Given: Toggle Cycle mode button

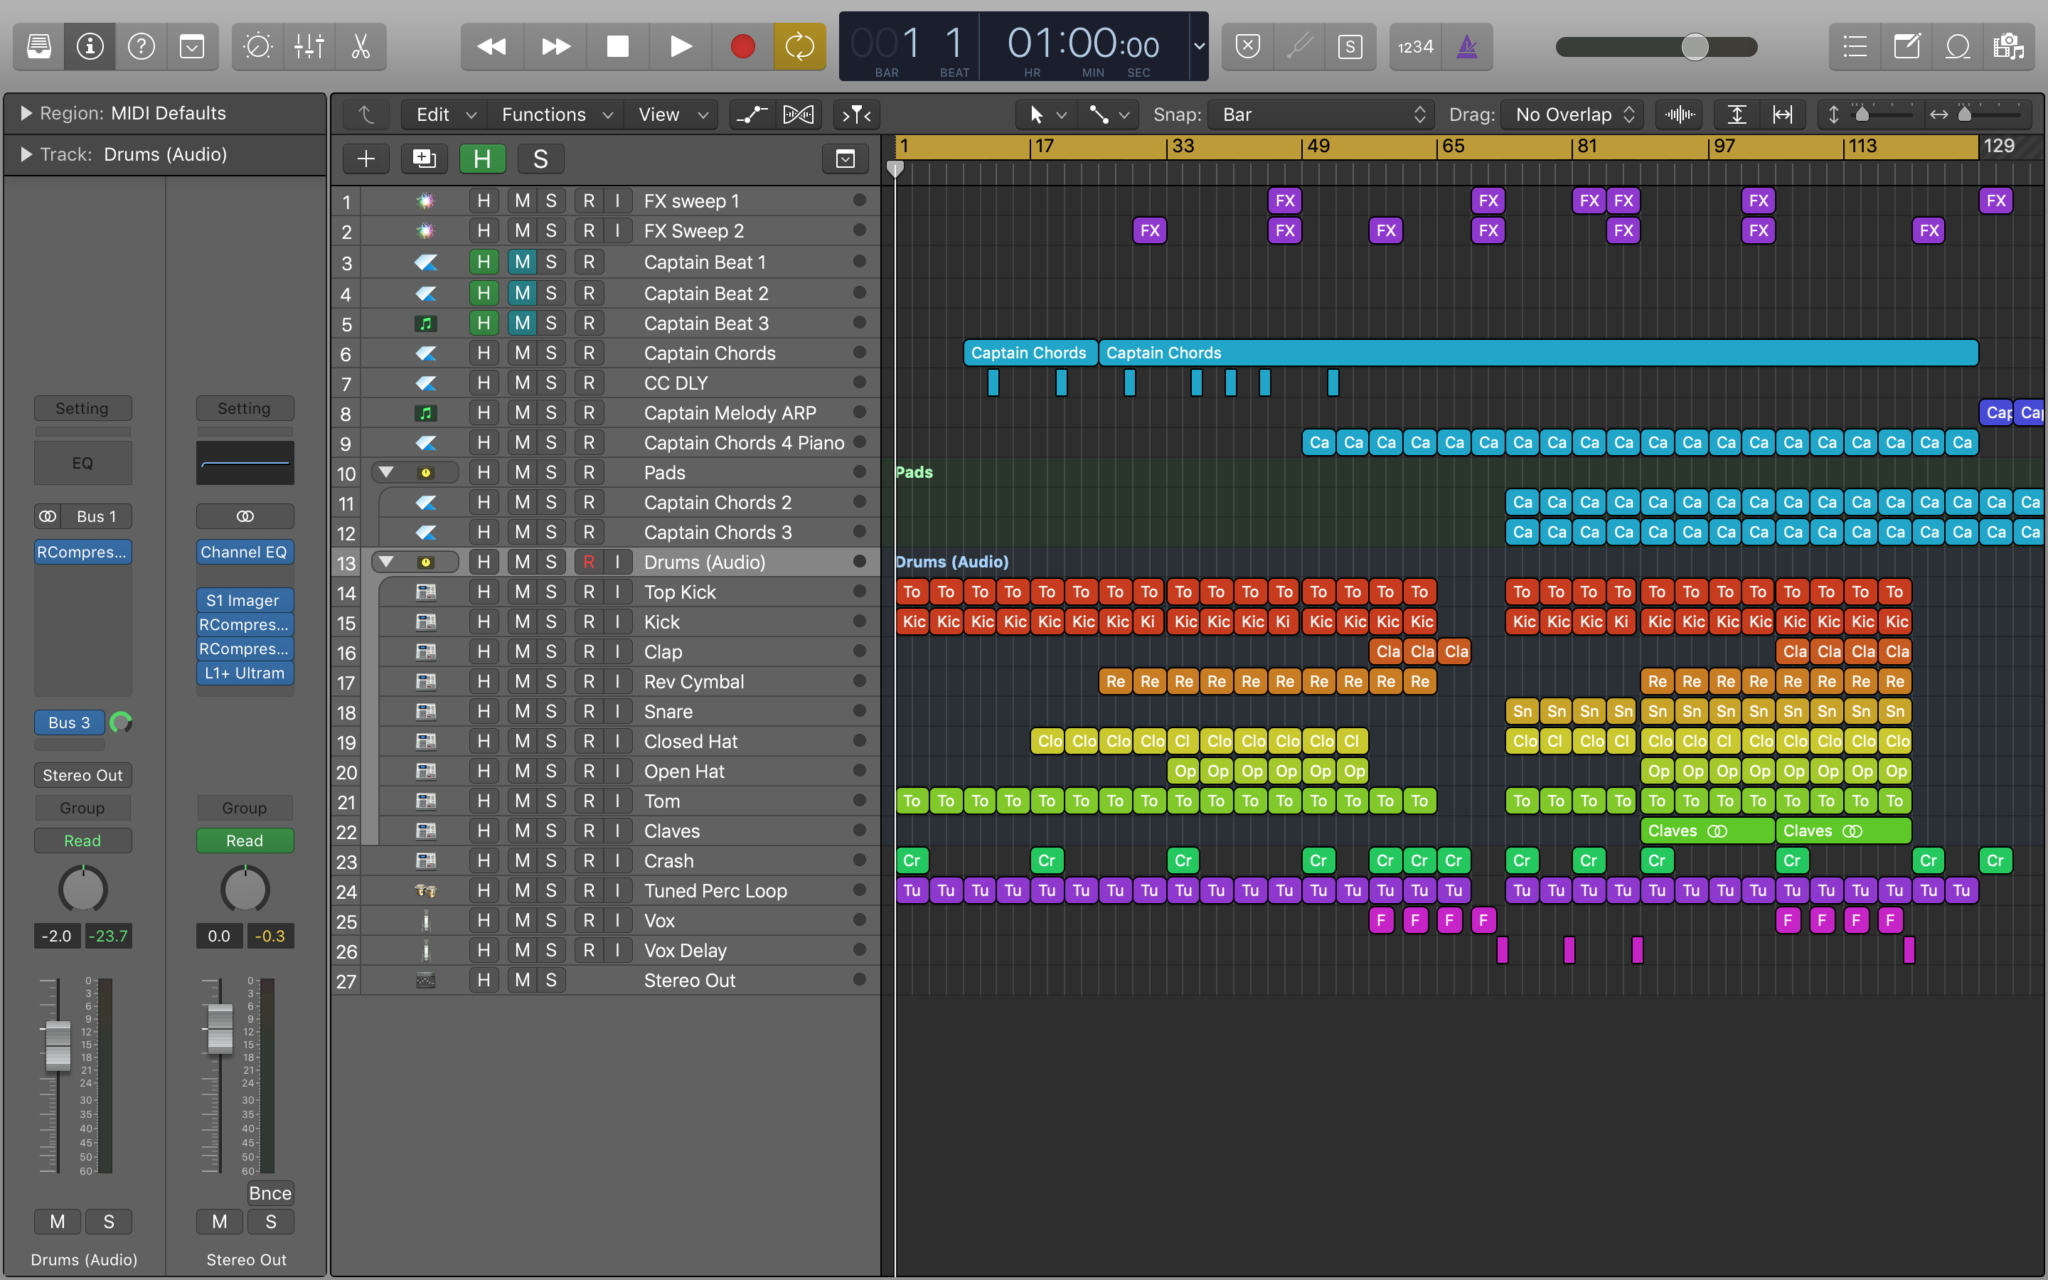Looking at the screenshot, I should click(800, 46).
